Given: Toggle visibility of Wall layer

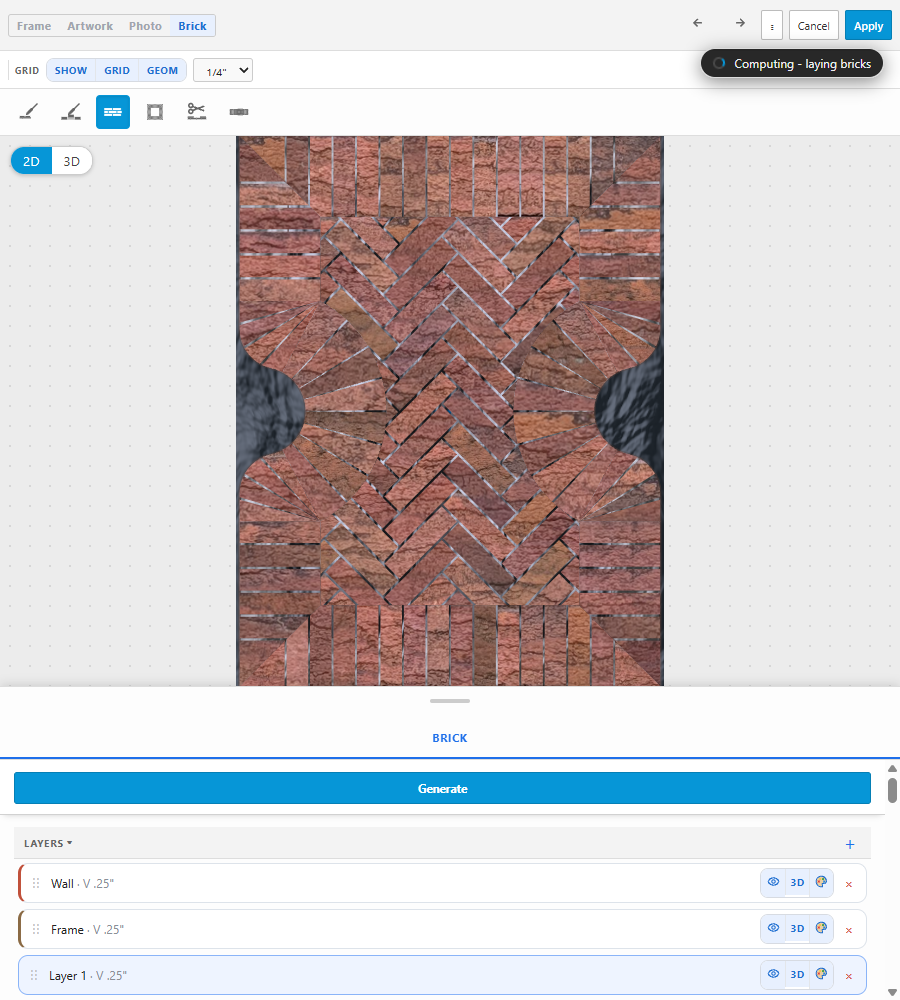Looking at the screenshot, I should point(773,882).
